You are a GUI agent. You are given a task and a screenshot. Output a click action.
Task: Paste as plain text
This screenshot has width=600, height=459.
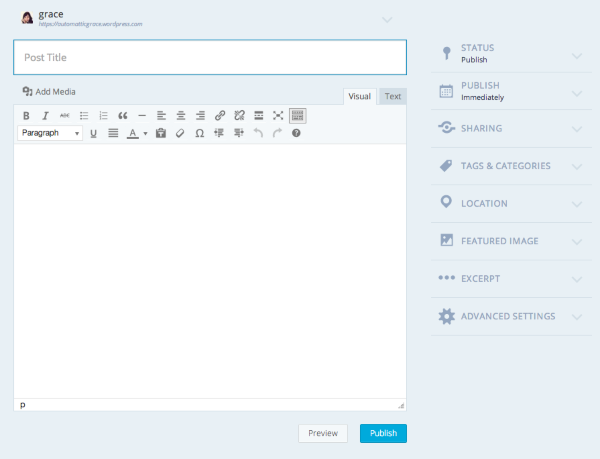coord(161,133)
